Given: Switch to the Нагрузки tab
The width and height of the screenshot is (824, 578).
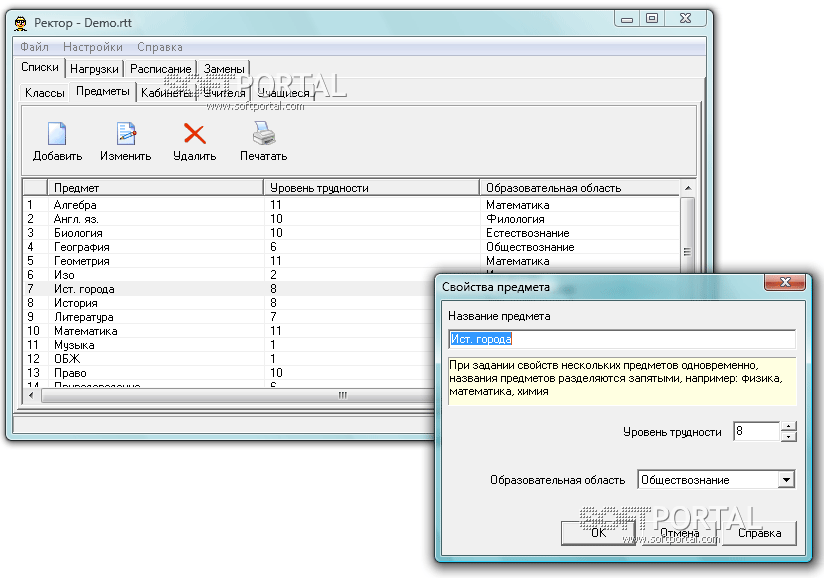Looking at the screenshot, I should pos(94,69).
